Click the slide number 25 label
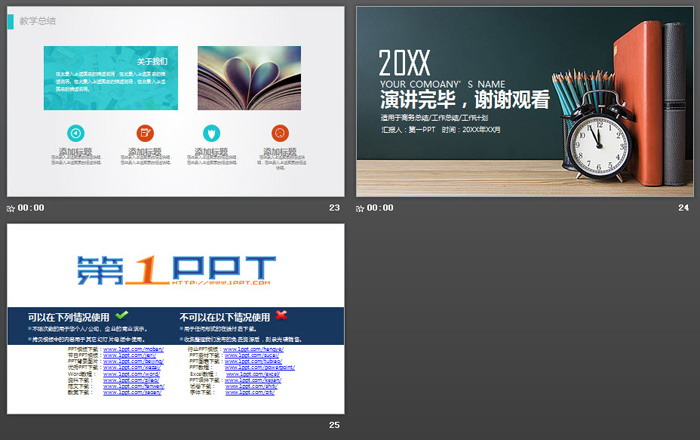The image size is (700, 440). (334, 425)
